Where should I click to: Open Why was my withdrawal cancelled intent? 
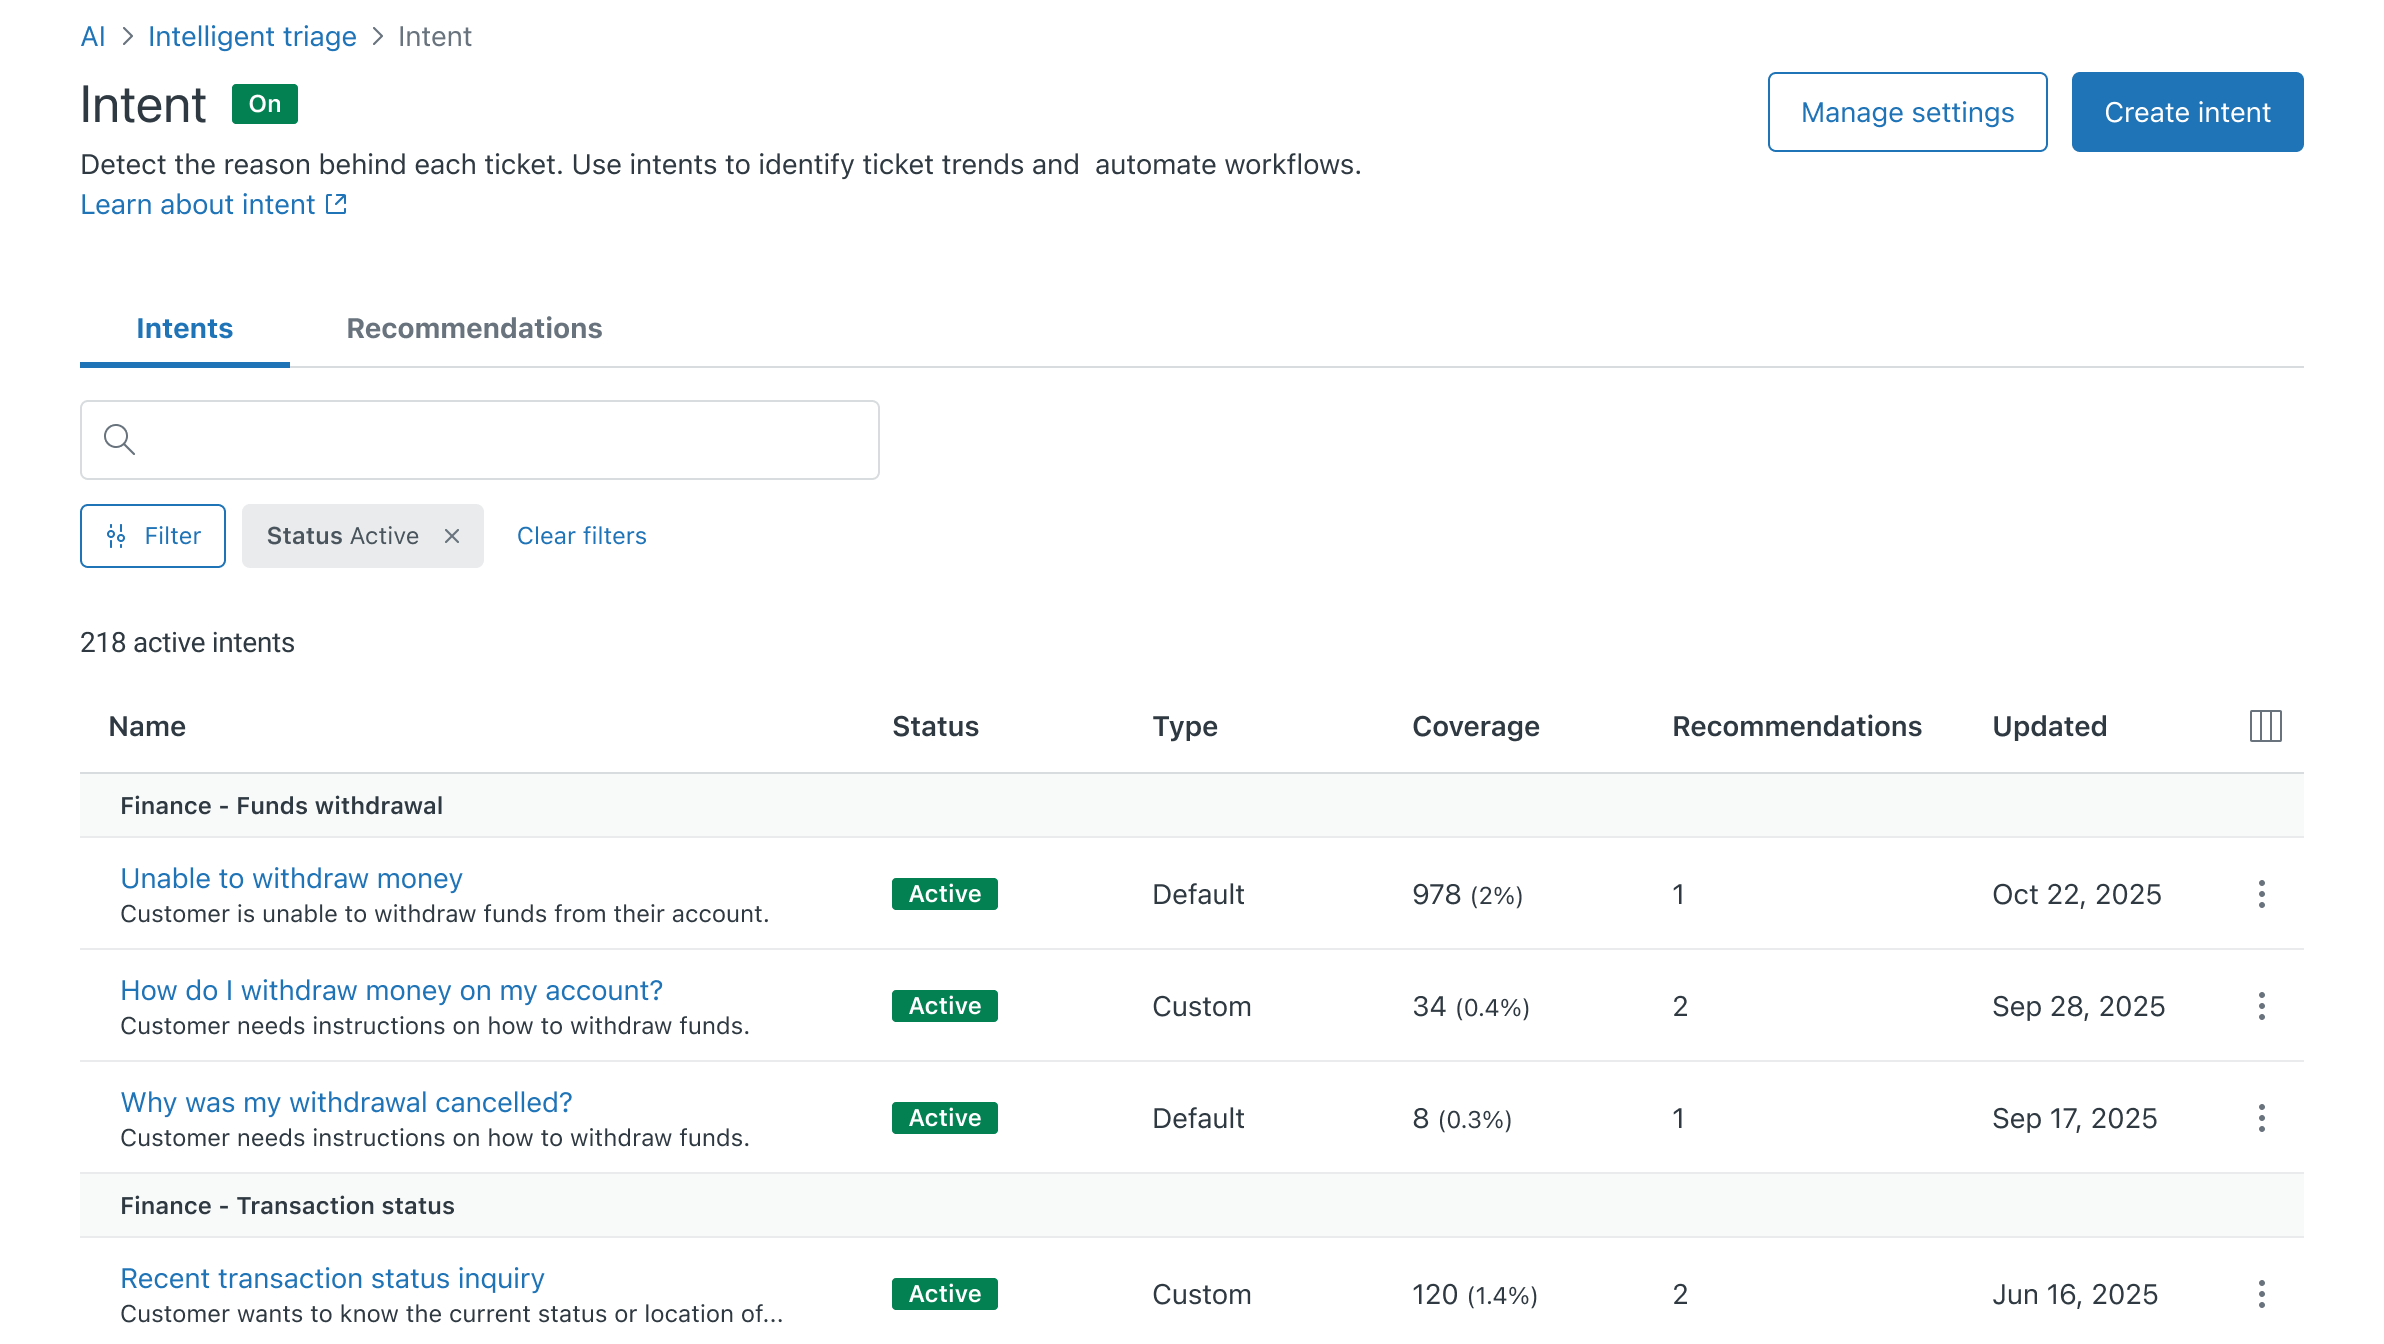tap(346, 1102)
